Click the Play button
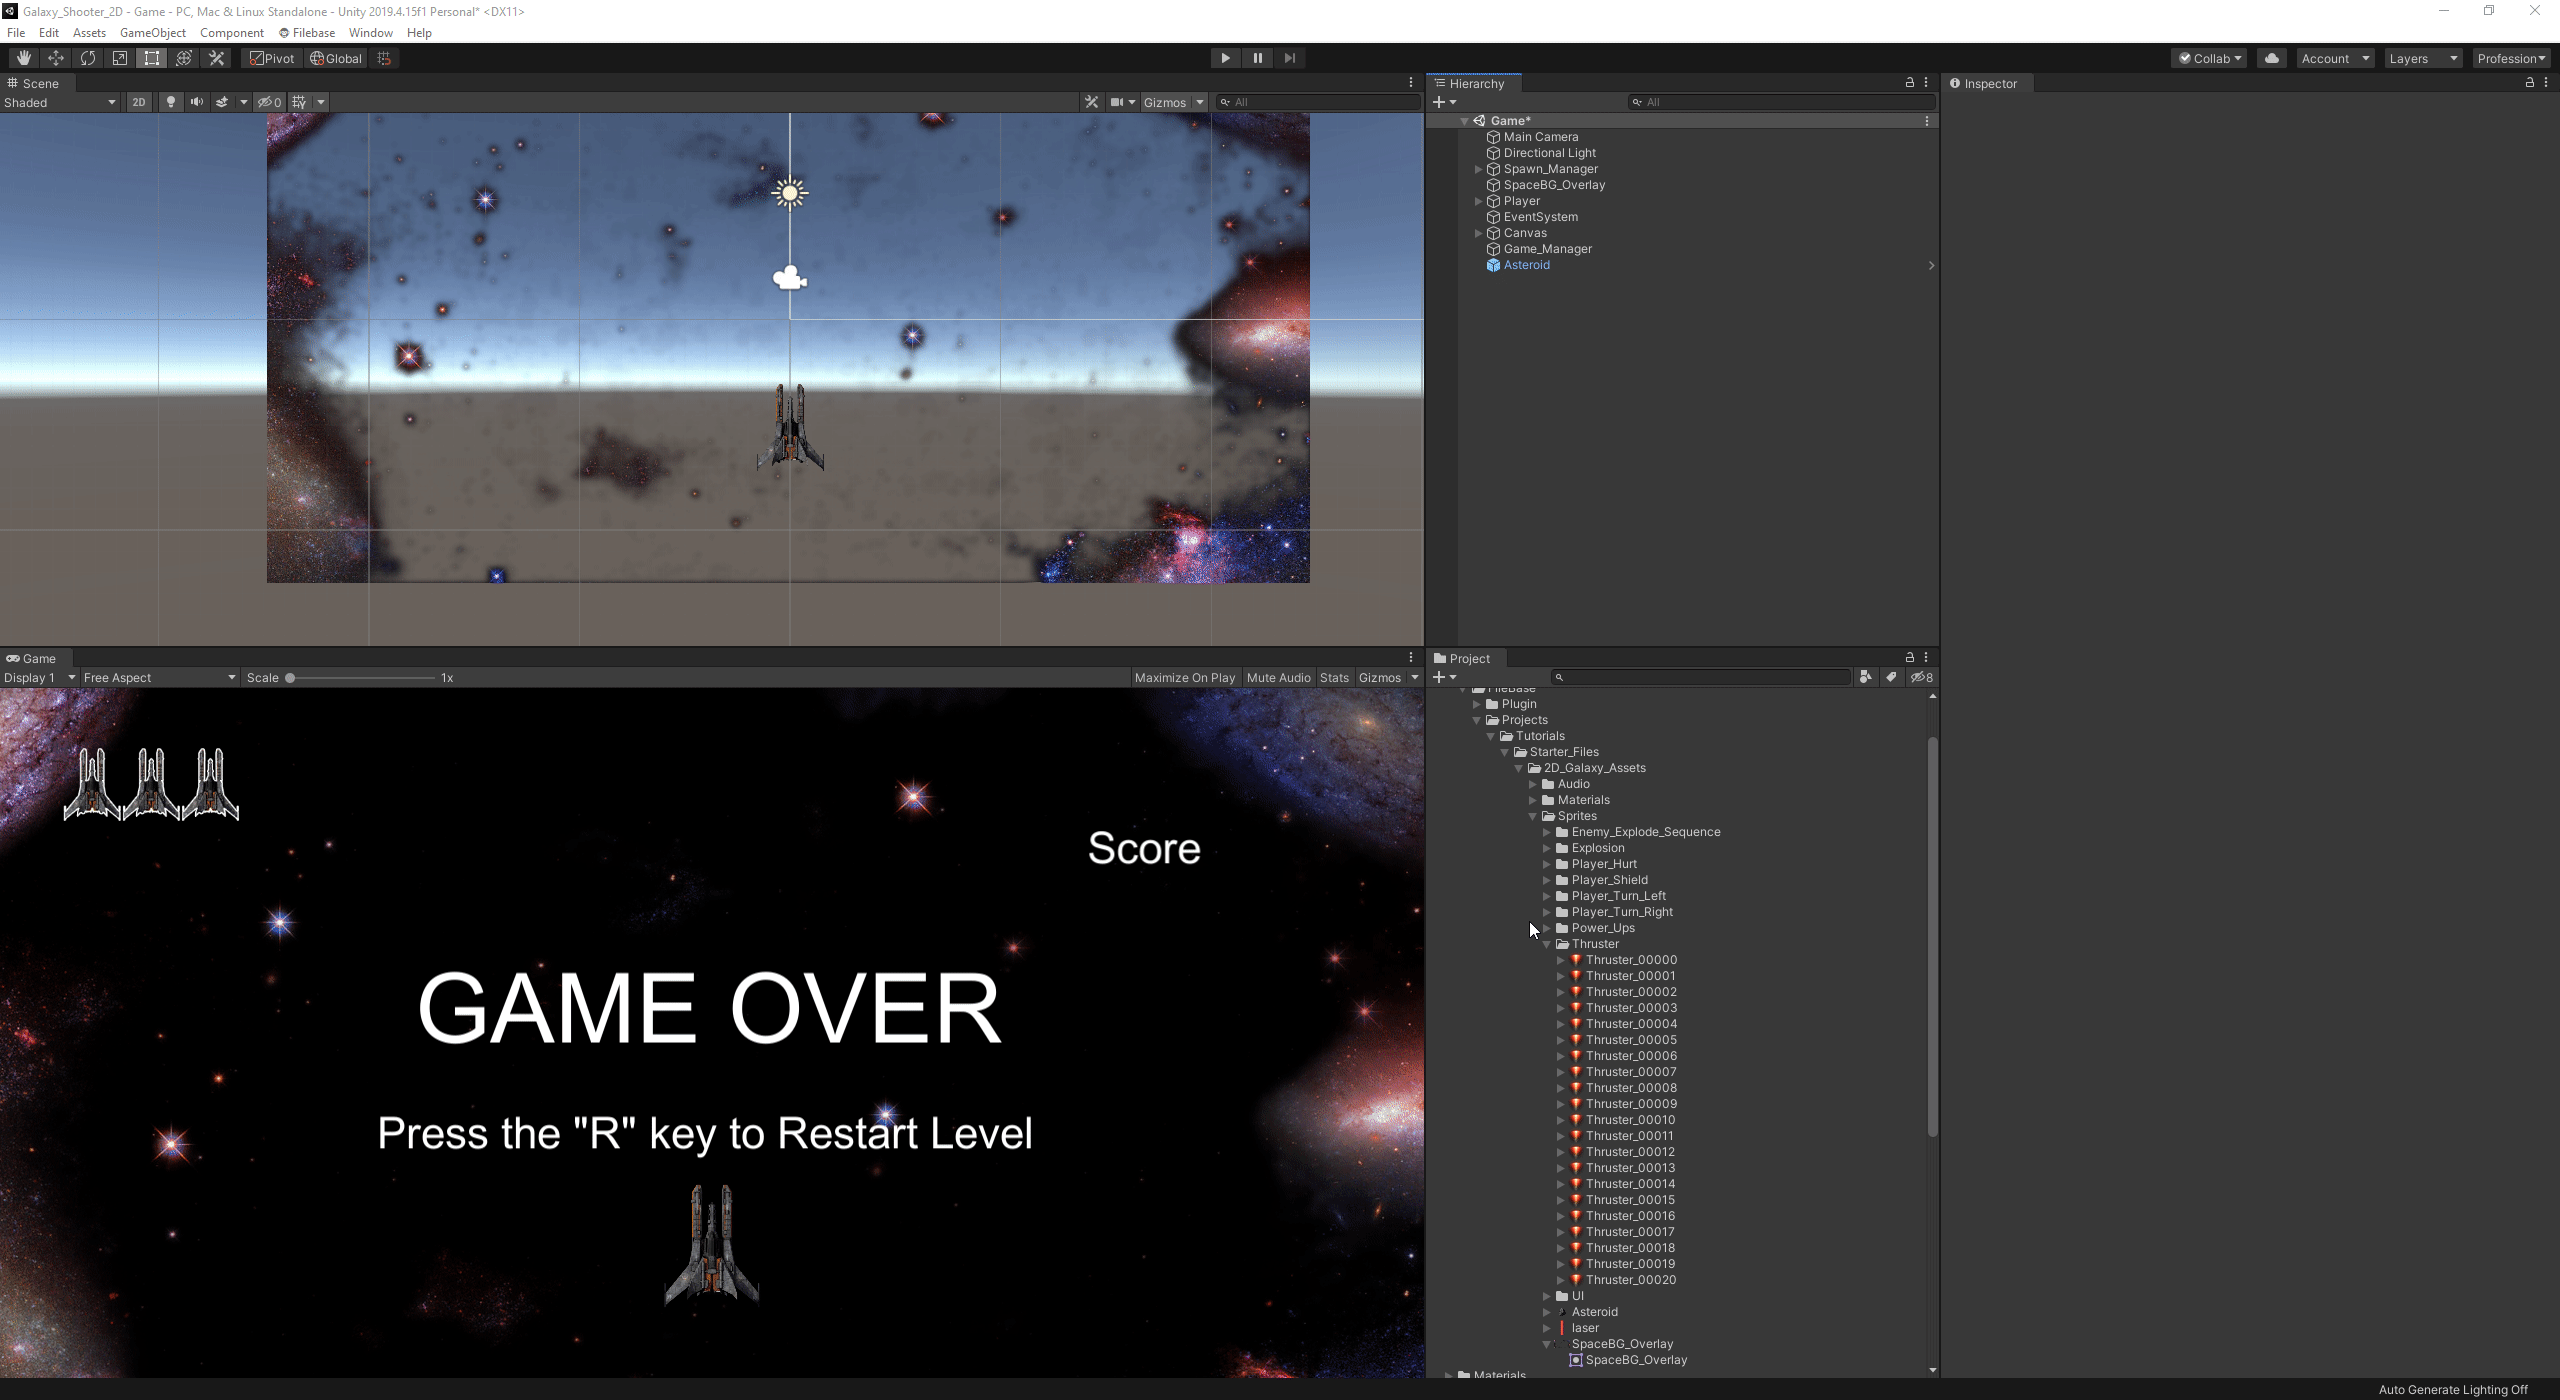Screen dimensions: 2560x1400 (x=1225, y=58)
